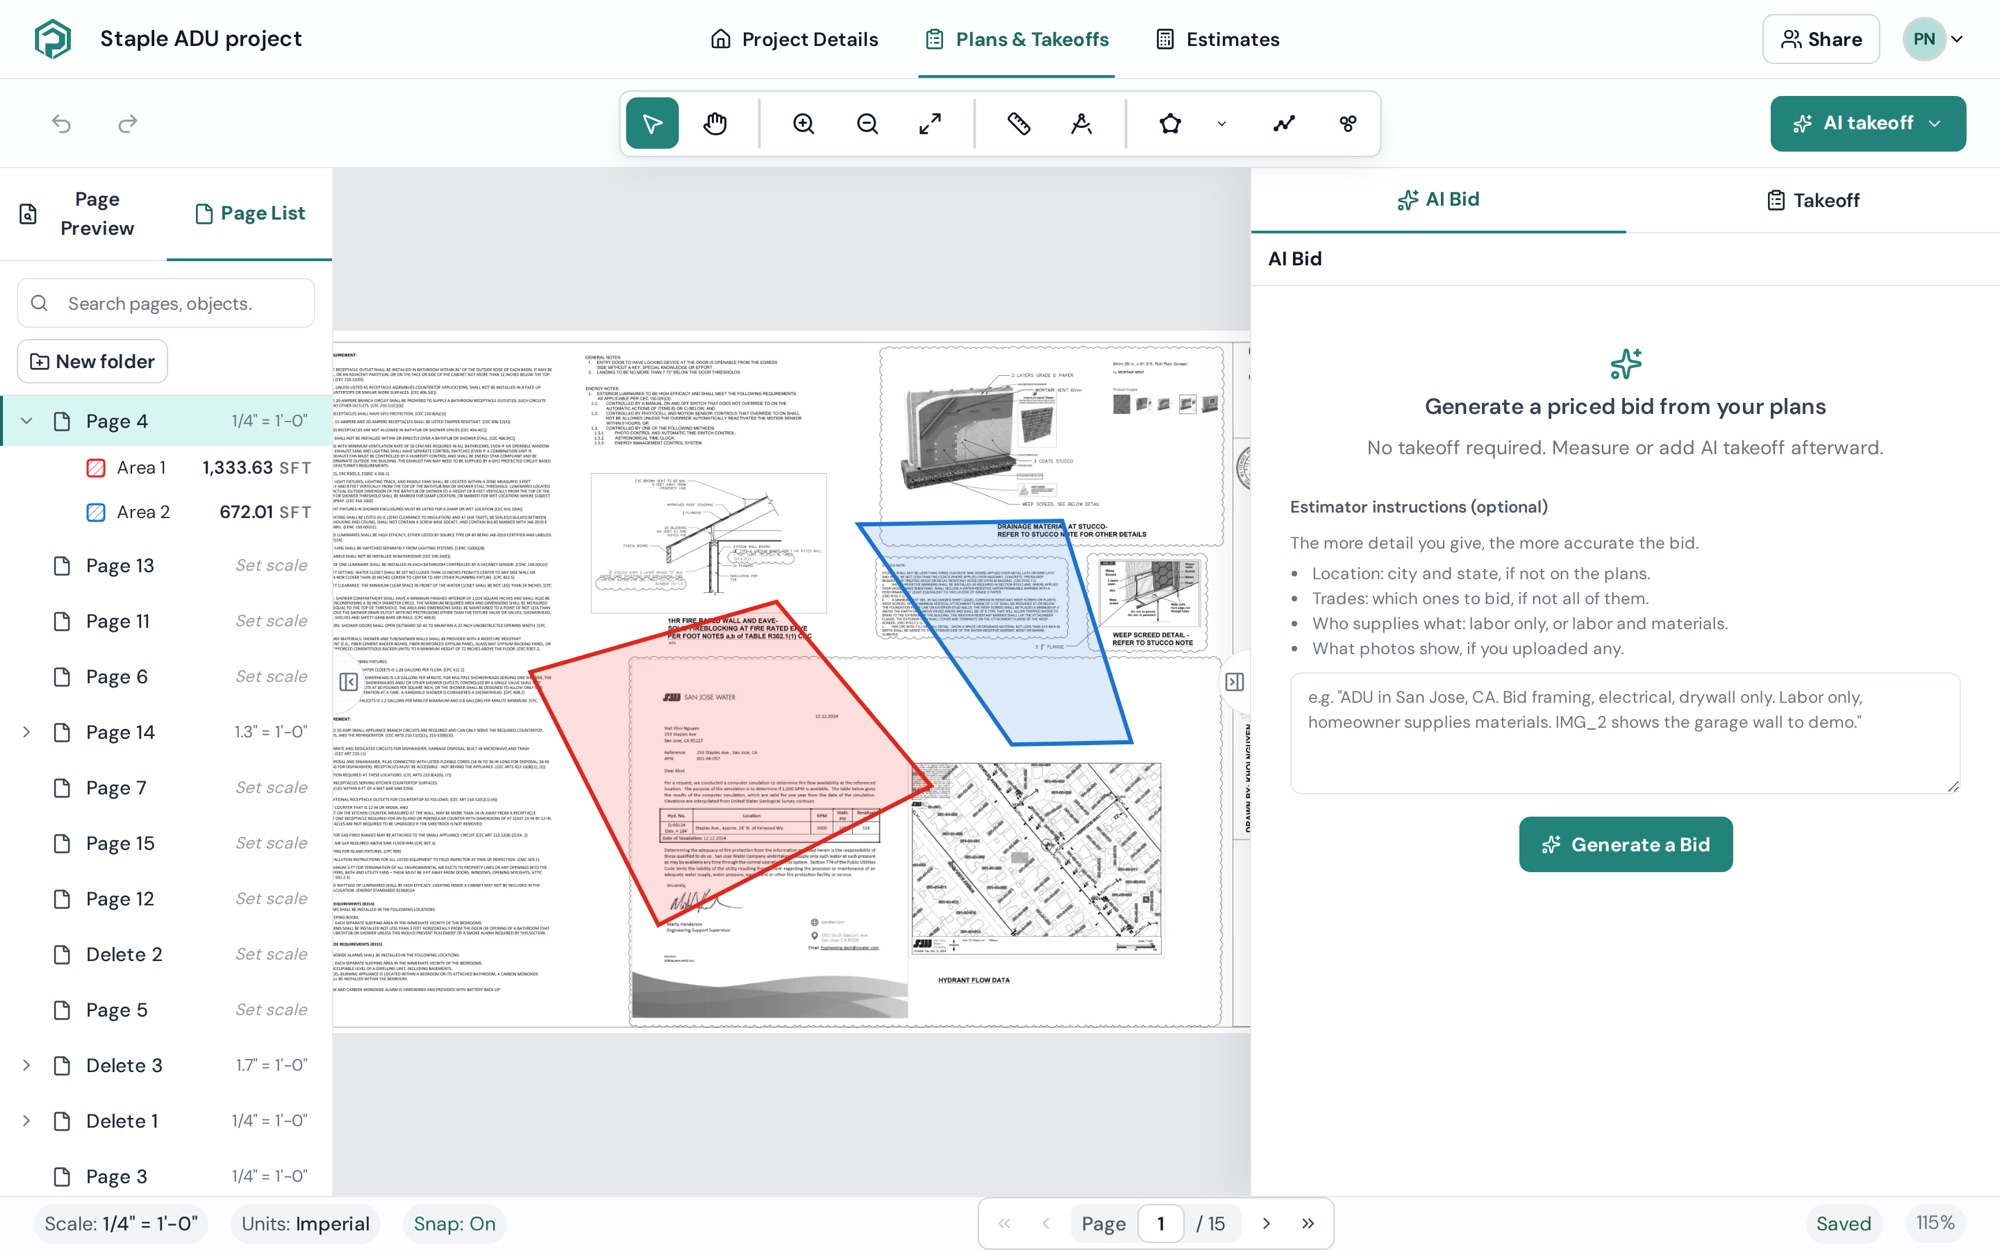This screenshot has width=2000, height=1250.
Task: Select the Area 2 takeoff item
Action: (166, 512)
